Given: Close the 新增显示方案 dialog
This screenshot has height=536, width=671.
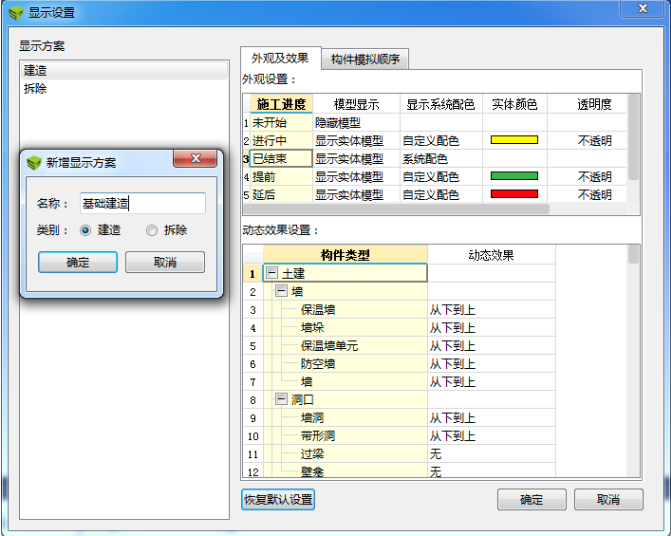Looking at the screenshot, I should (x=195, y=158).
